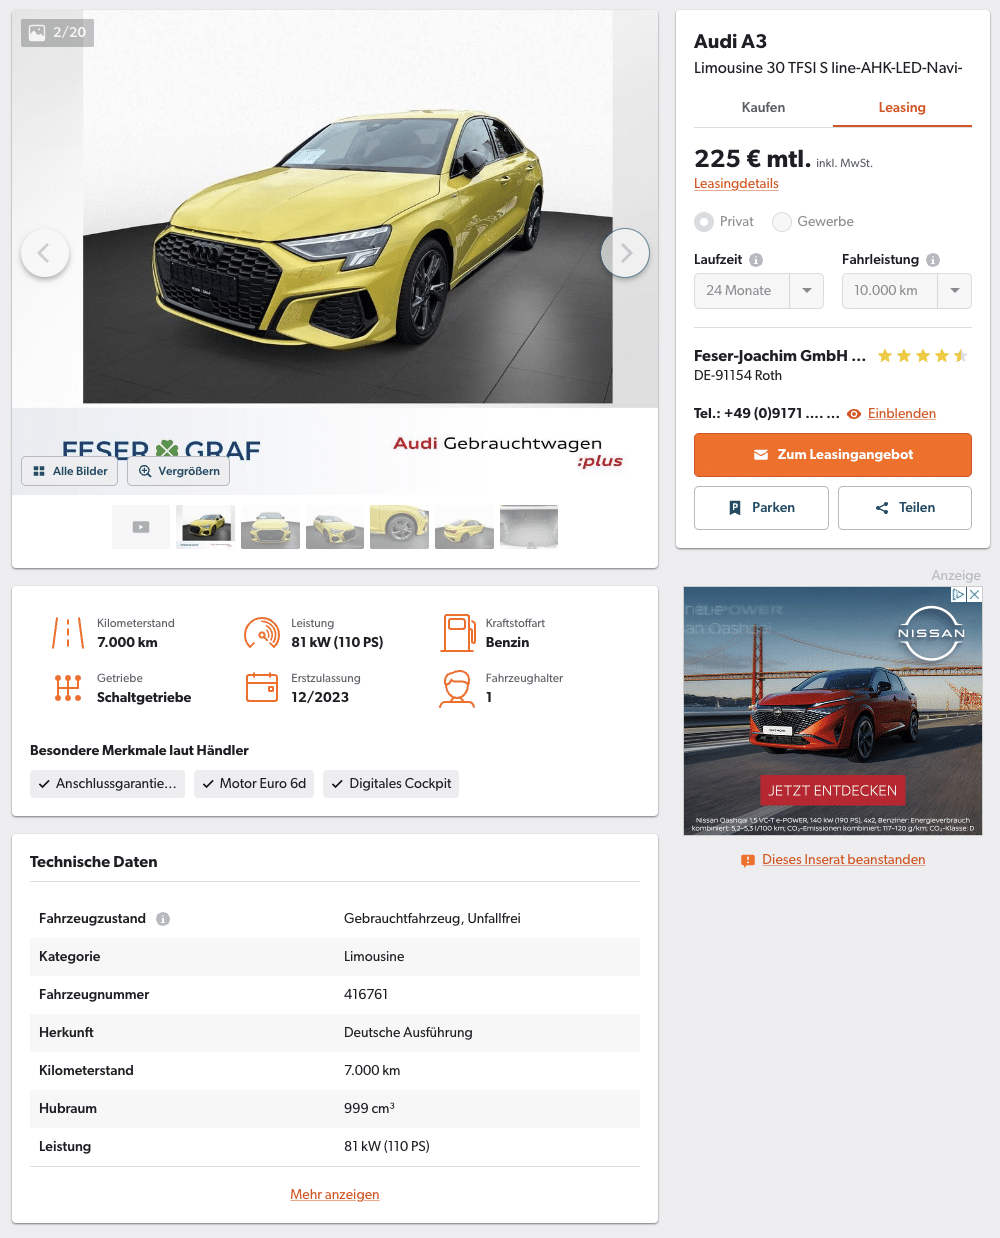This screenshot has height=1238, width=1000.
Task: Click the Hubraum value 999 cm³
Action: [369, 1109]
